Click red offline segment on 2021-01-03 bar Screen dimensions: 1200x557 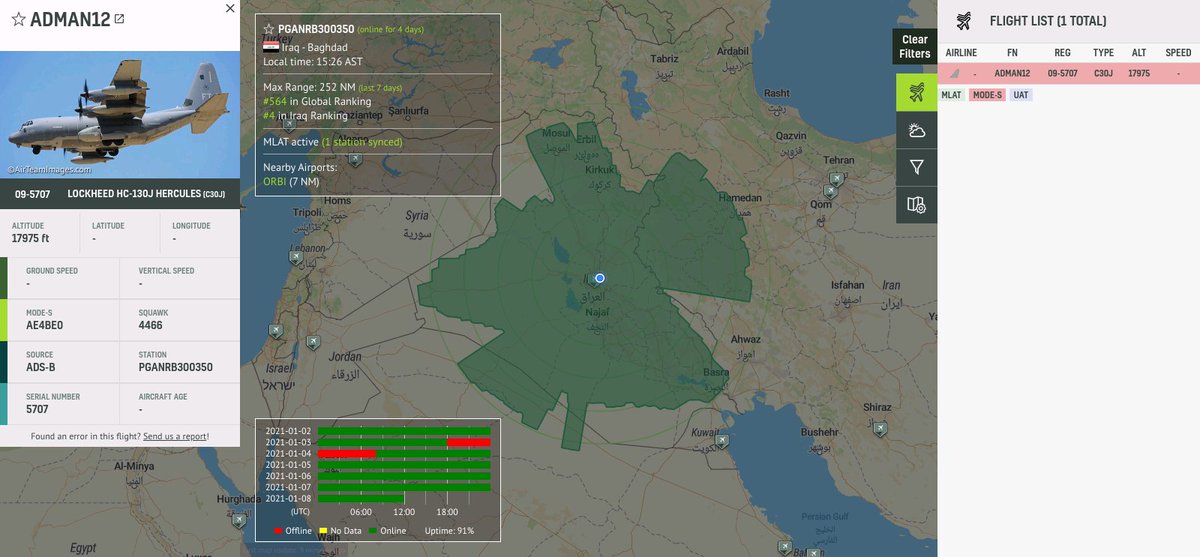tap(468, 442)
